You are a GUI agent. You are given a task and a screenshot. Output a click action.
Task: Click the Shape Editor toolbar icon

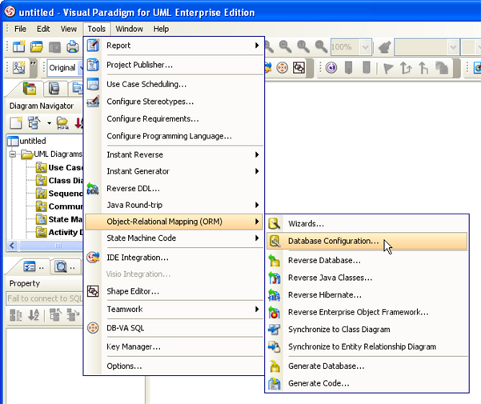pos(299,68)
